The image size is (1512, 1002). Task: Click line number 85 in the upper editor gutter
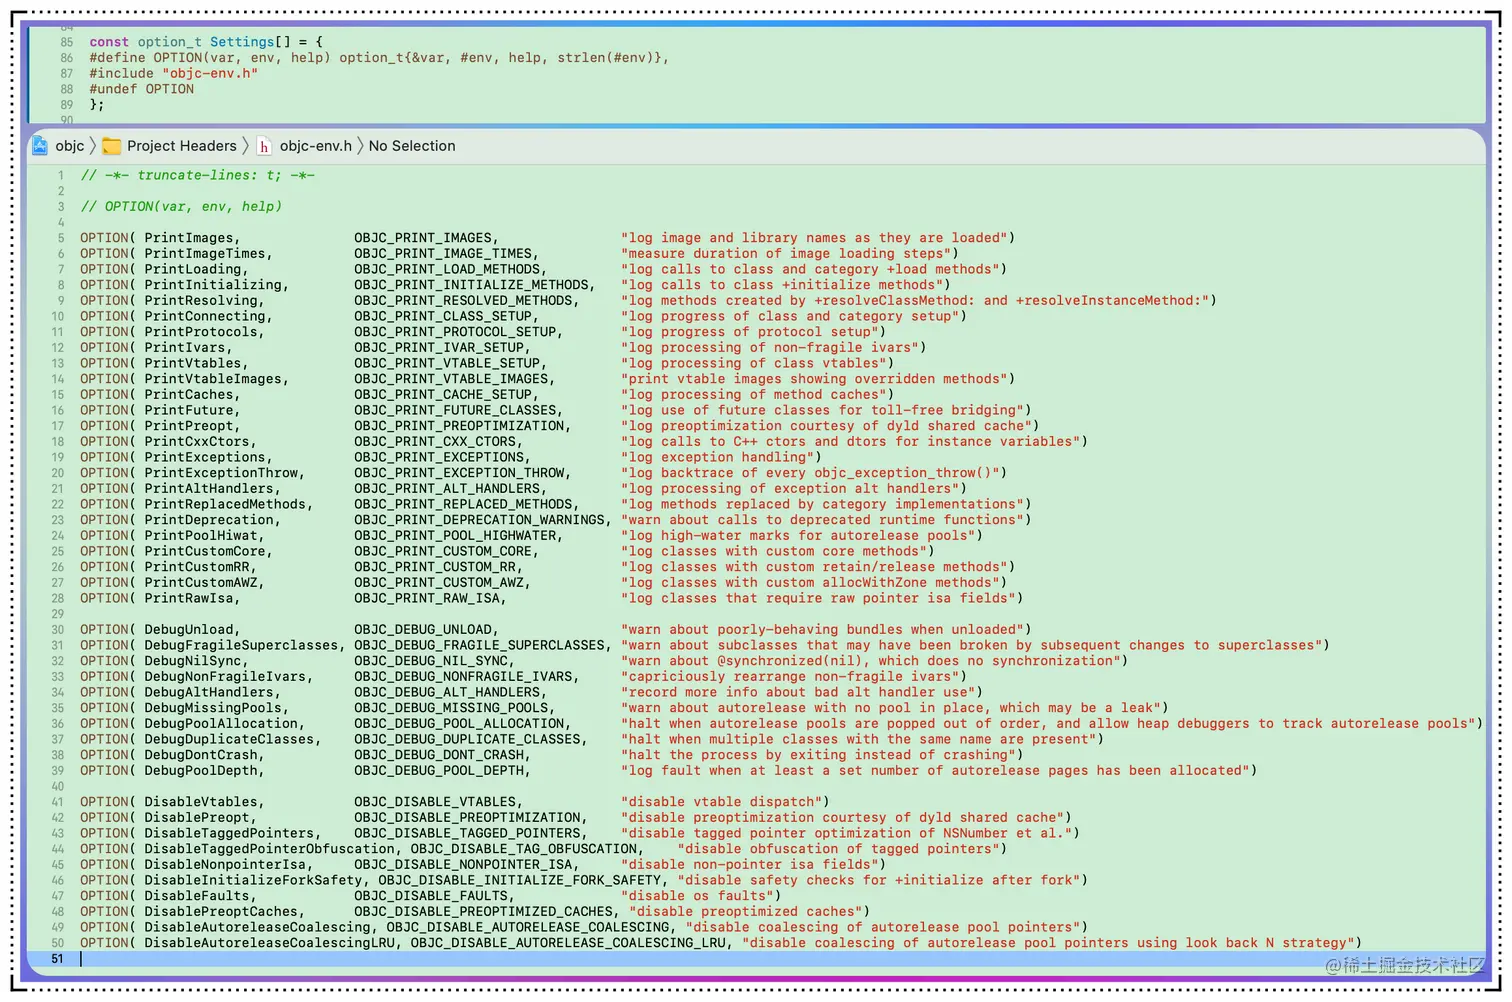[67, 42]
